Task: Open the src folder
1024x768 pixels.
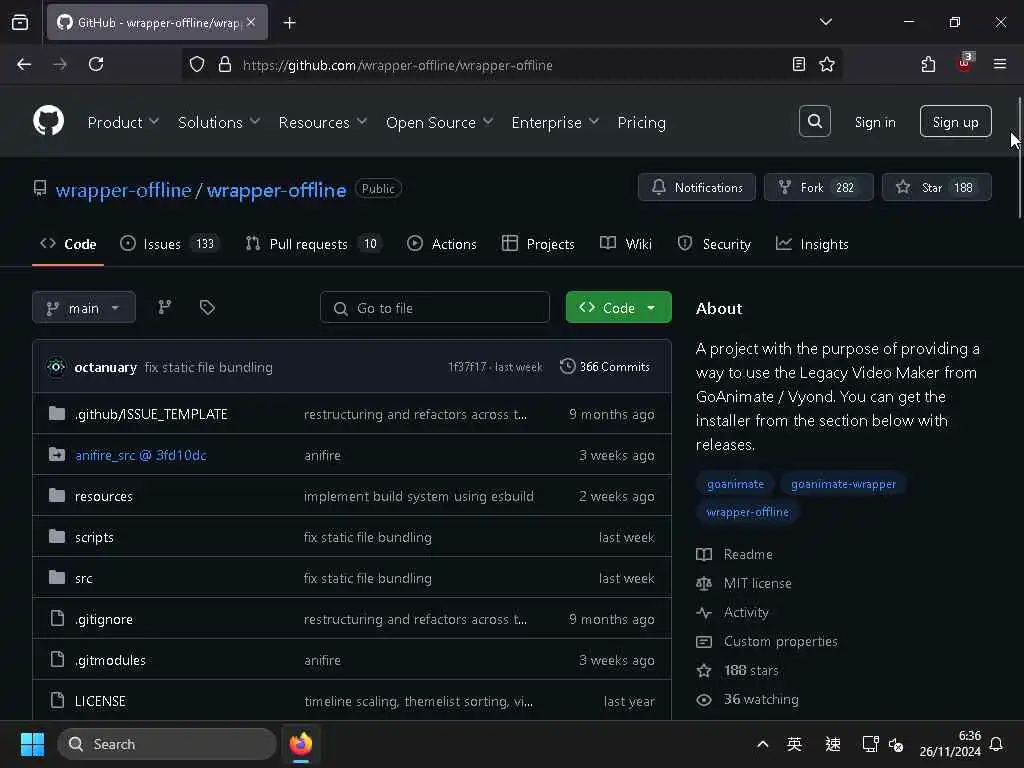Action: point(84,579)
